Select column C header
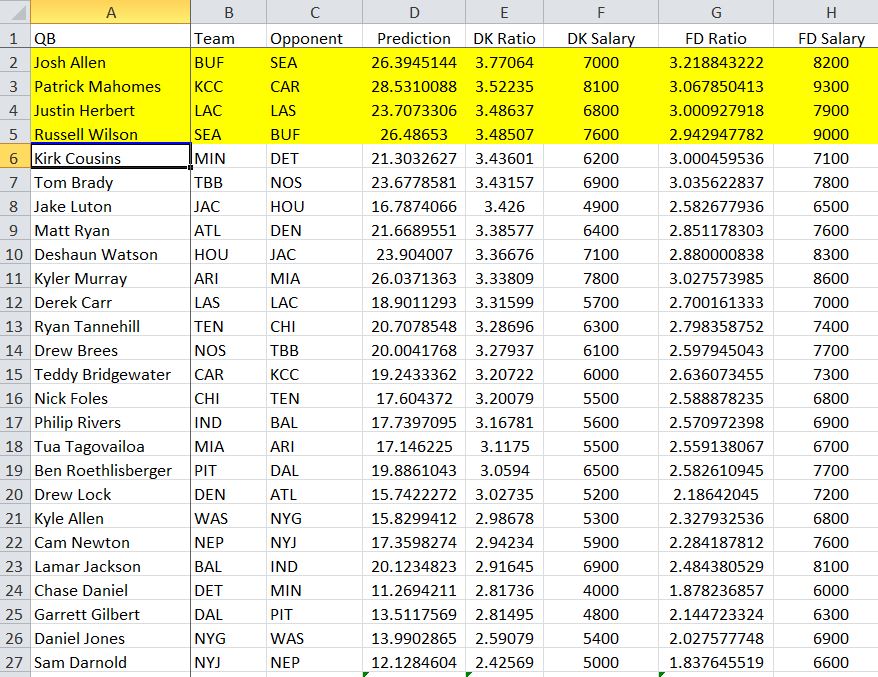This screenshot has height=677, width=878. pos(315,12)
